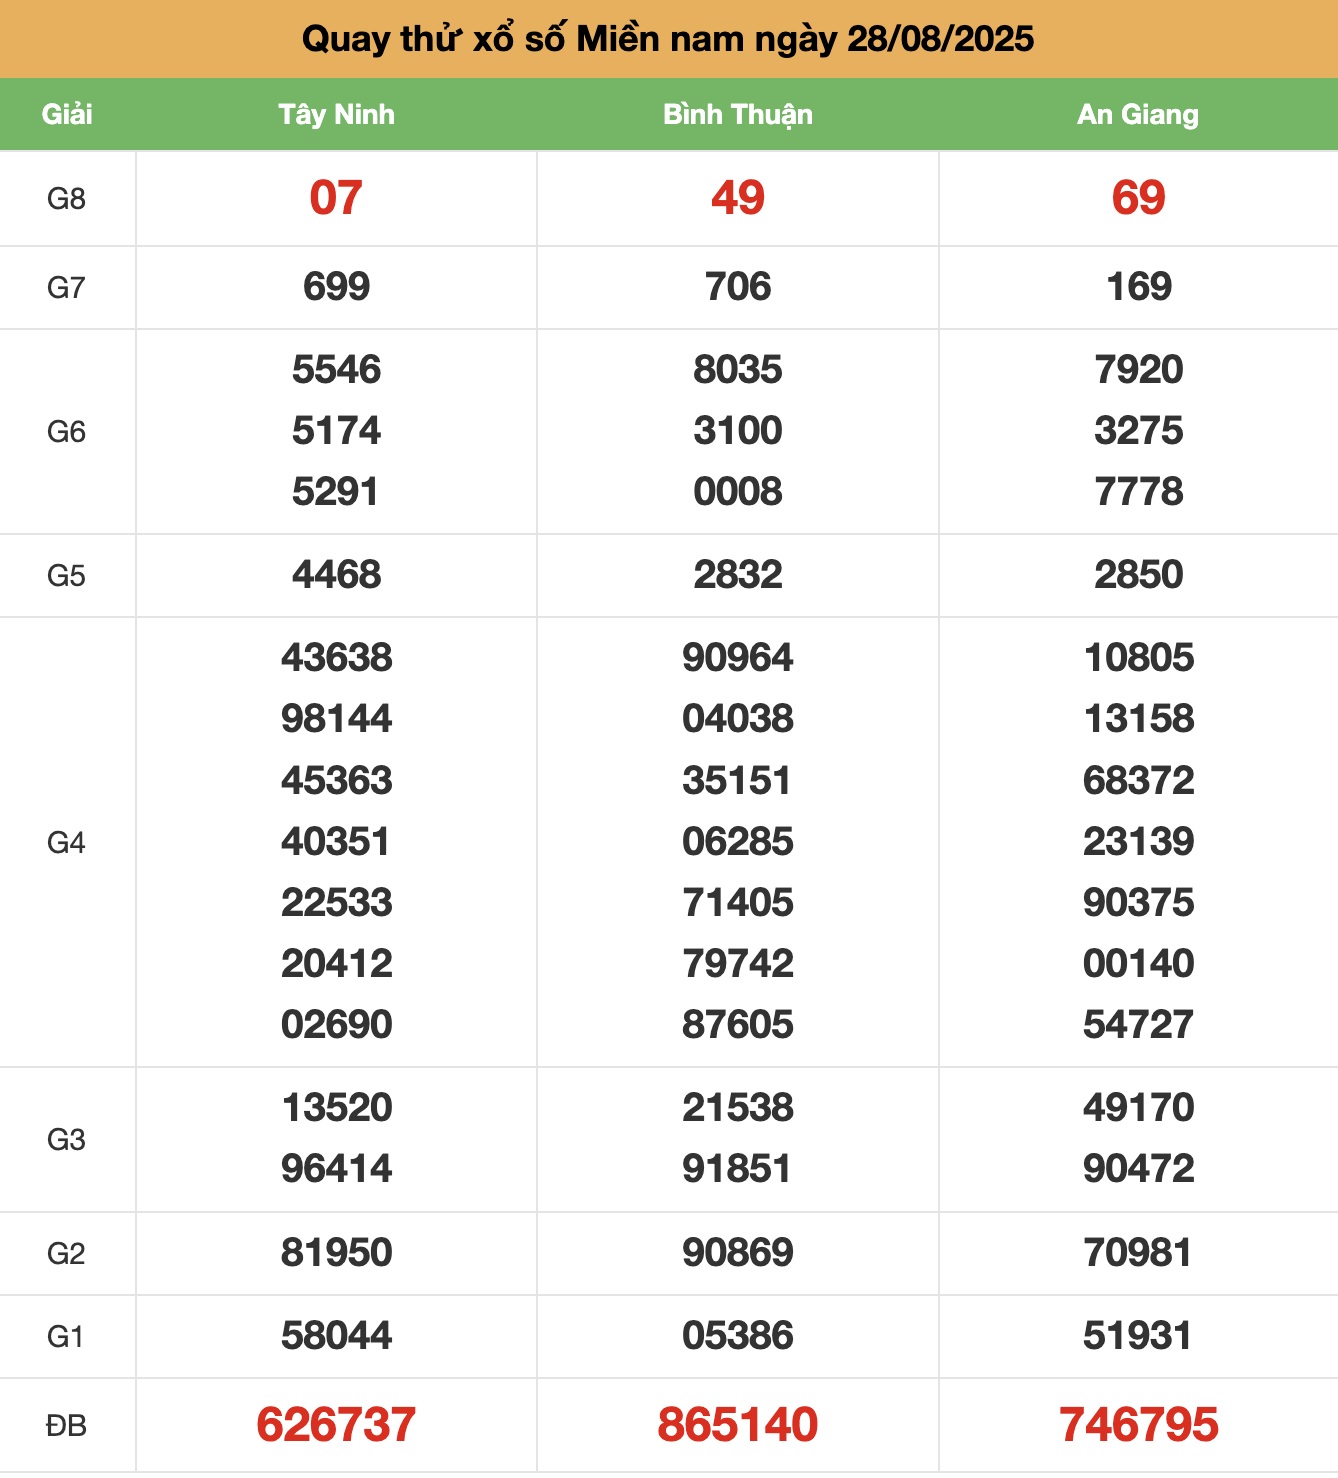Click the G7 result 706
Image resolution: width=1338 pixels, height=1478 pixels.
click(x=738, y=287)
